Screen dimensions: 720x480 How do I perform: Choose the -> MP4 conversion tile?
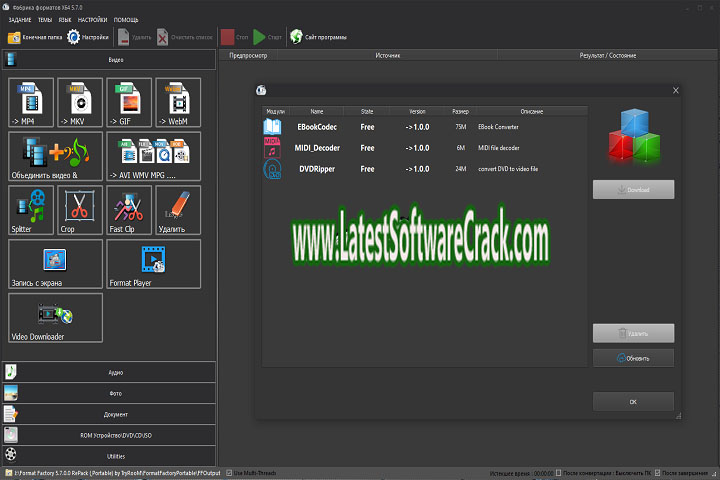coord(31,102)
